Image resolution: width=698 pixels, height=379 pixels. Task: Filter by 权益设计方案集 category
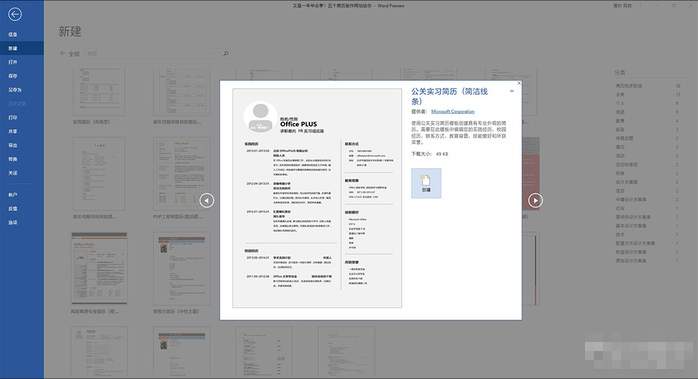(x=631, y=252)
